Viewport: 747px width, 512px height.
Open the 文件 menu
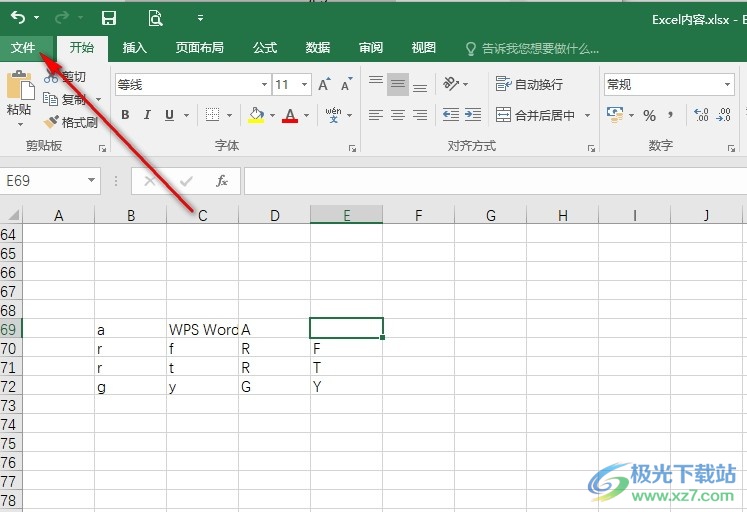[x=23, y=48]
